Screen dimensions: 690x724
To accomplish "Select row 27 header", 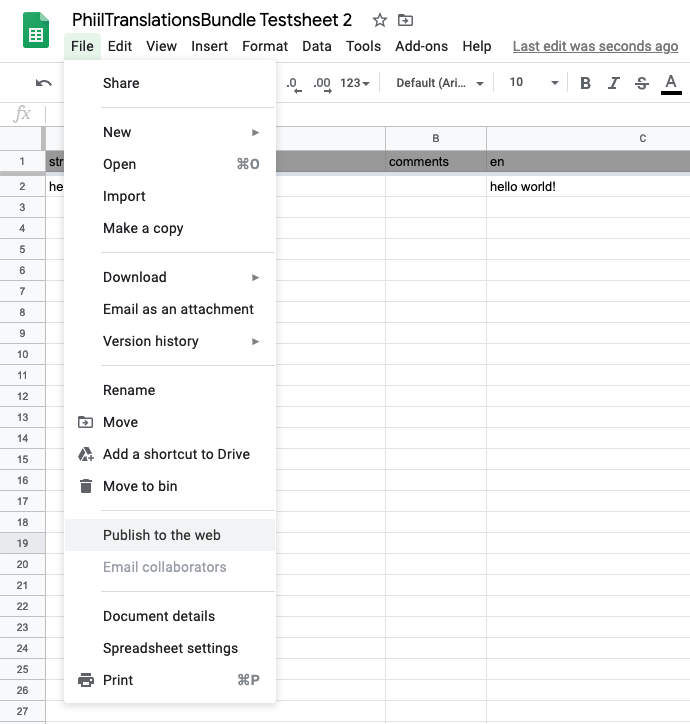I will coord(22,712).
